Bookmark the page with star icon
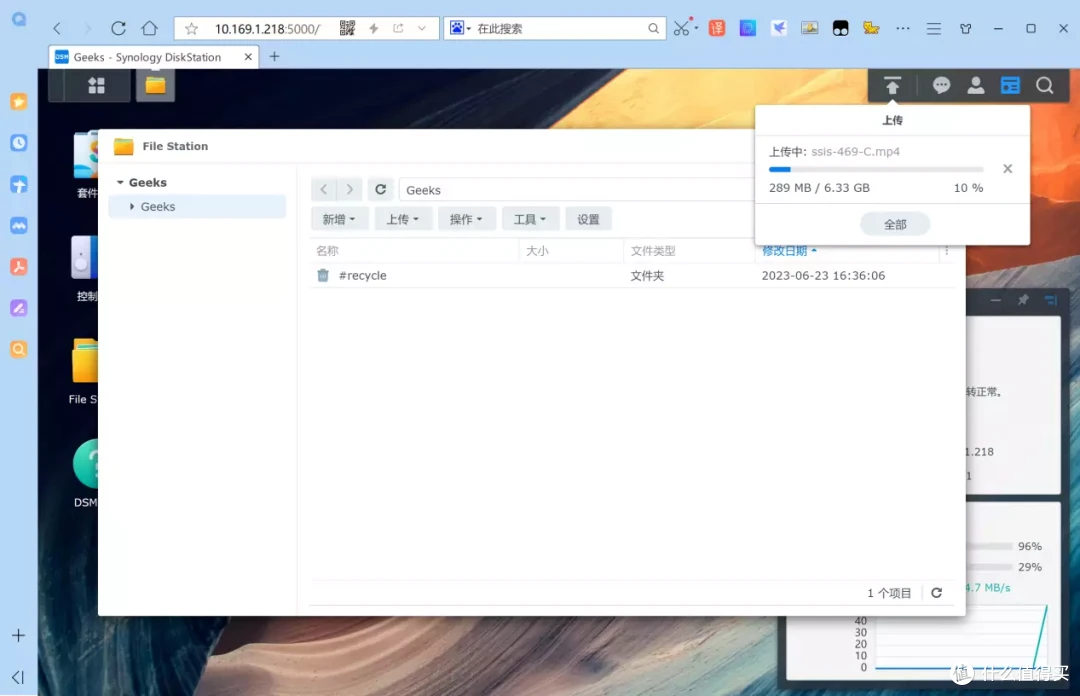This screenshot has width=1080, height=696. (191, 28)
